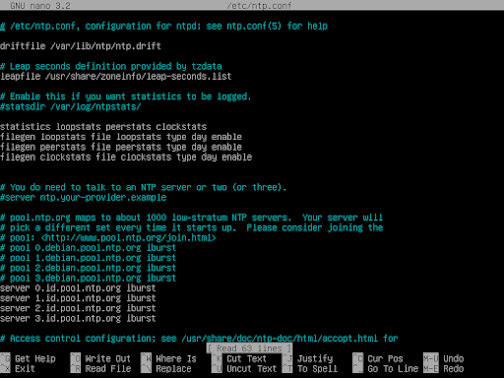504x378 pixels.
Task: Click the Read File shortcut label
Action: click(108, 369)
